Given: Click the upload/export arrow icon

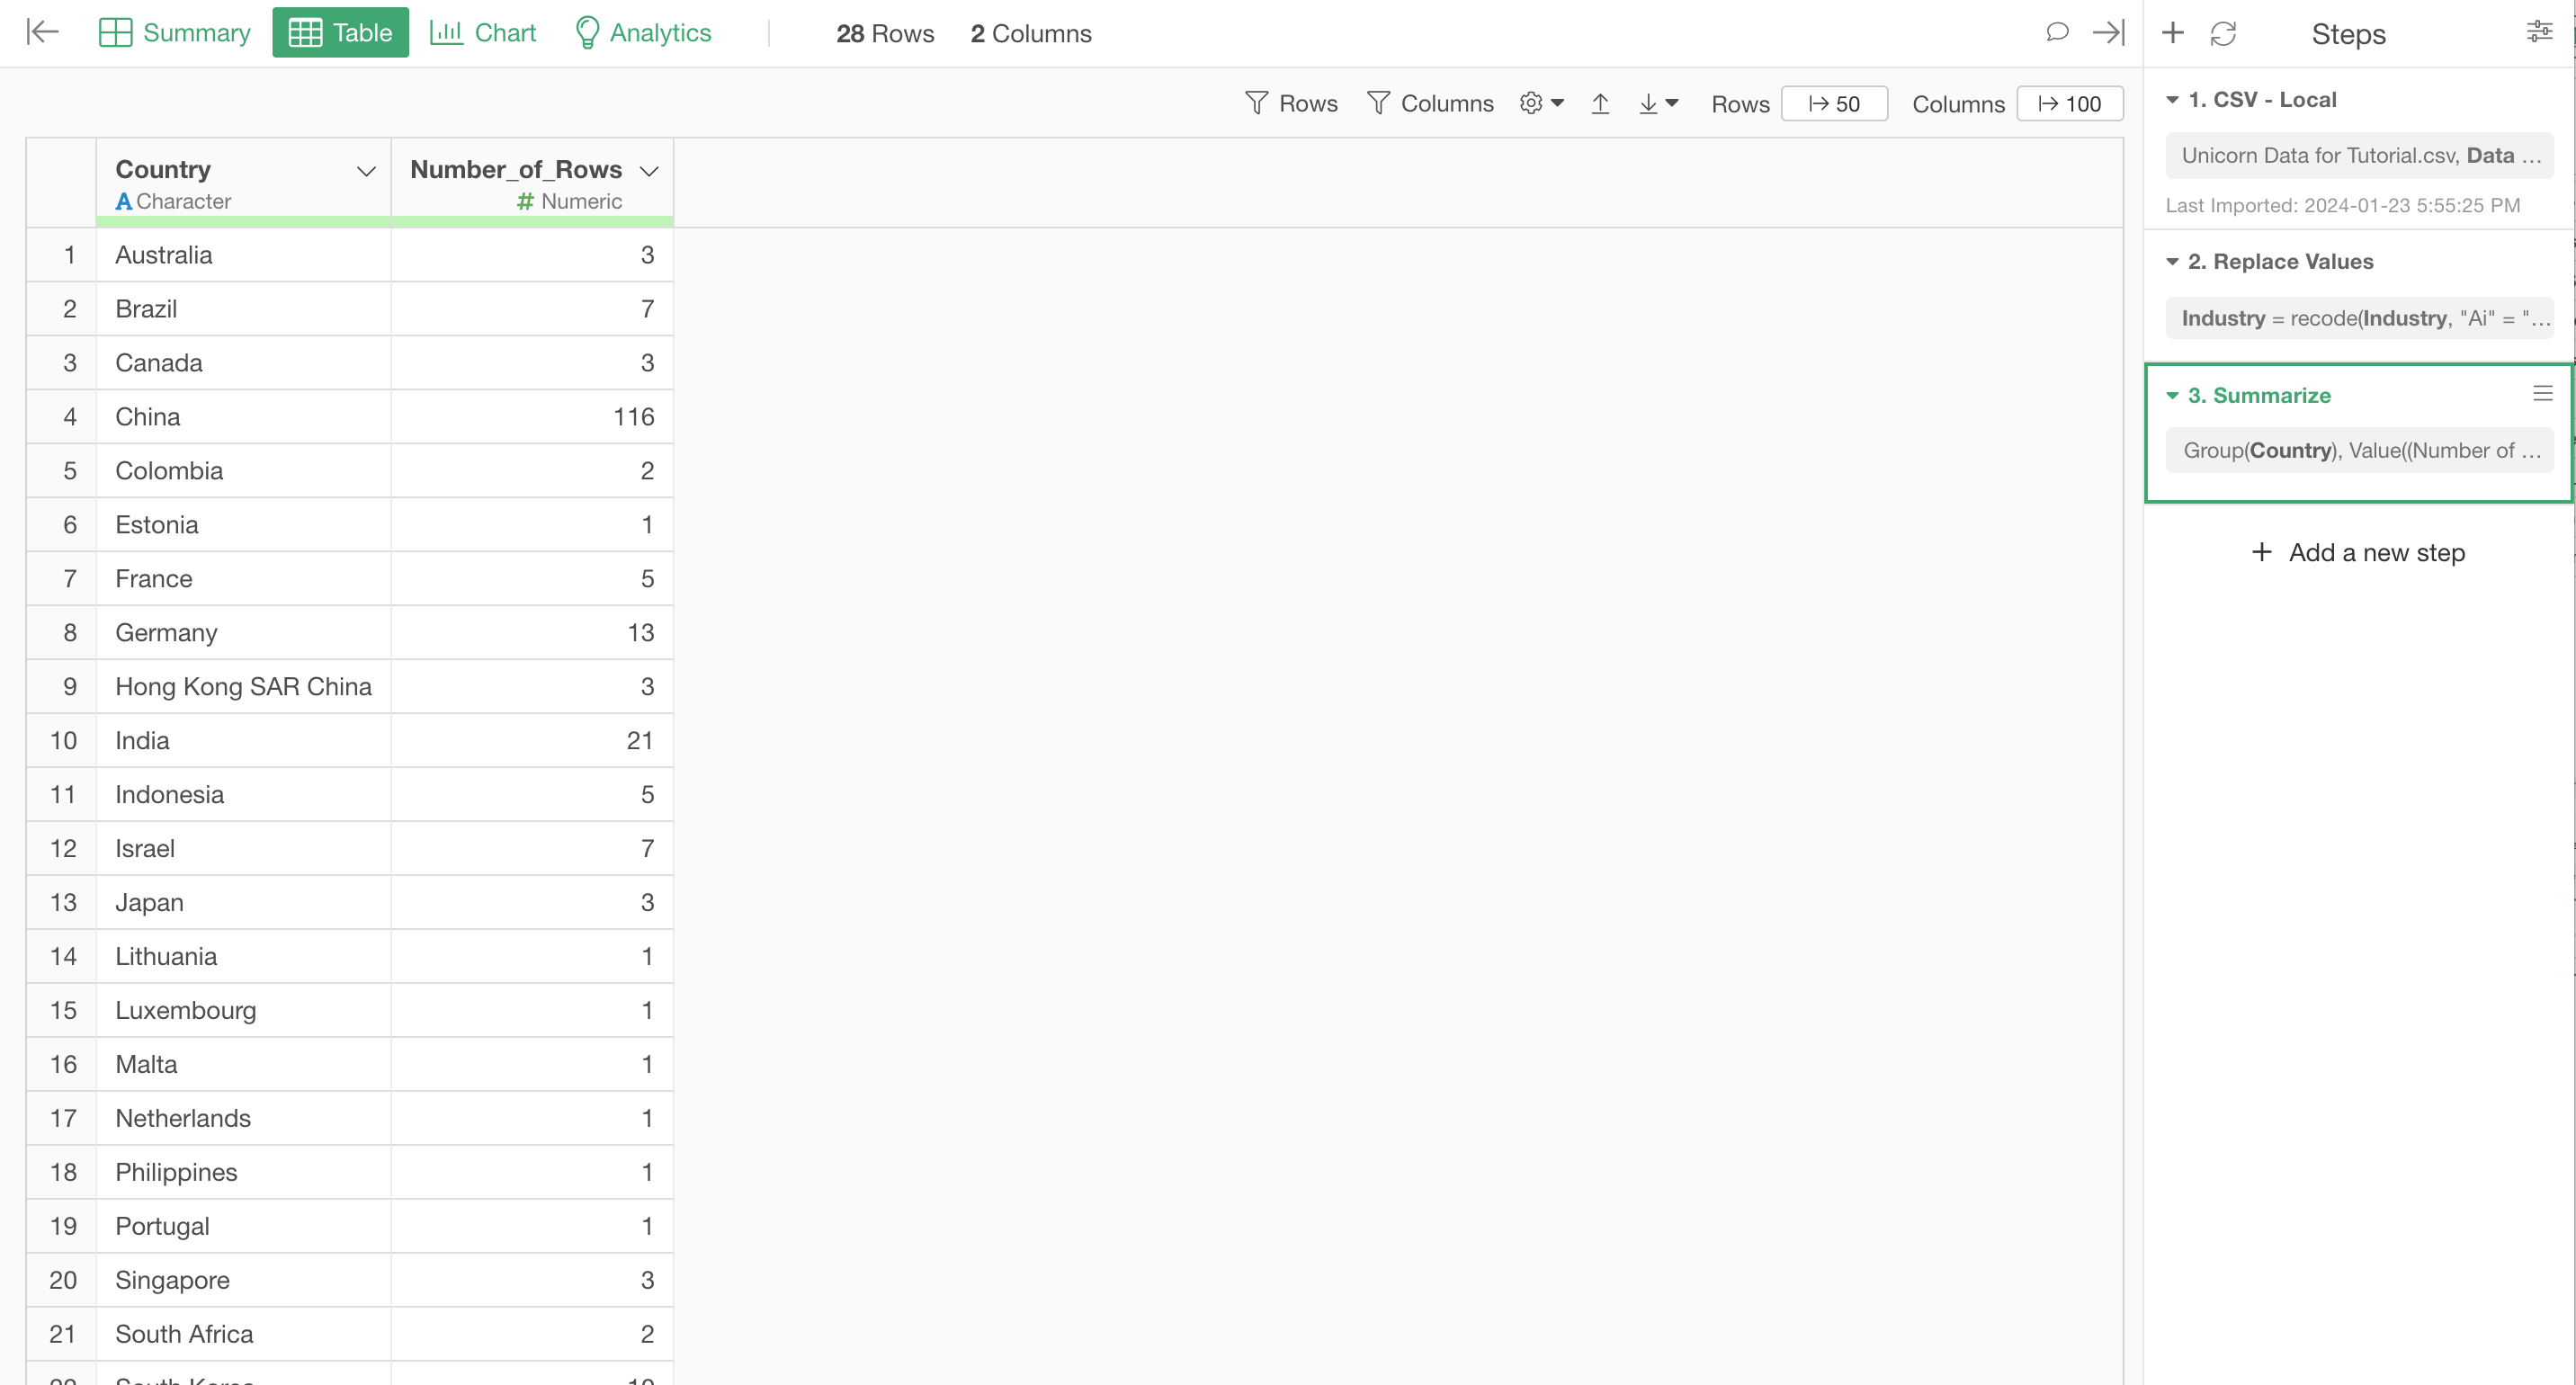Looking at the screenshot, I should [1600, 104].
